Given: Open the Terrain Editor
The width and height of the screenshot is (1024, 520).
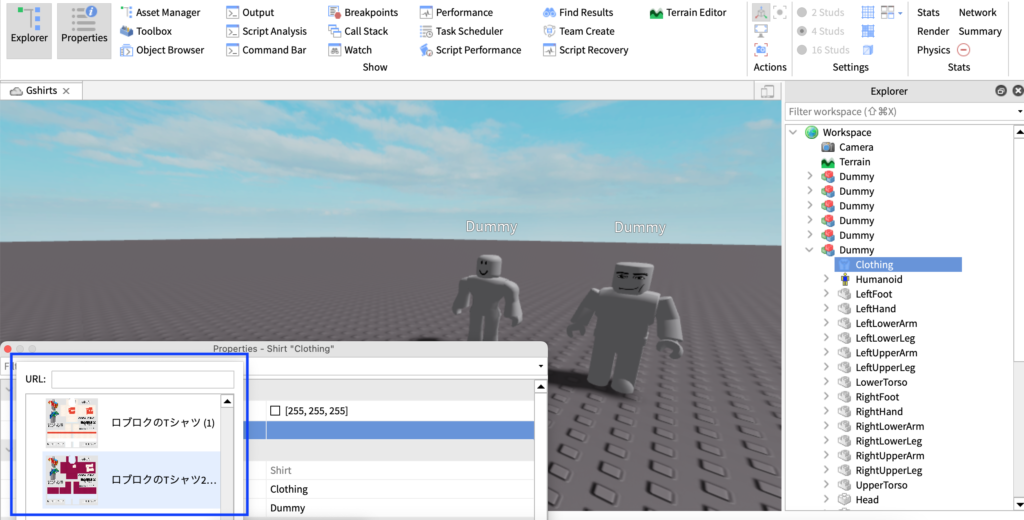Looking at the screenshot, I should (x=688, y=12).
